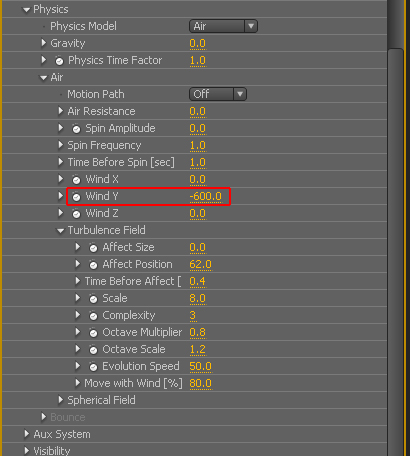Expand Physics Time Factor property

(x=43, y=60)
